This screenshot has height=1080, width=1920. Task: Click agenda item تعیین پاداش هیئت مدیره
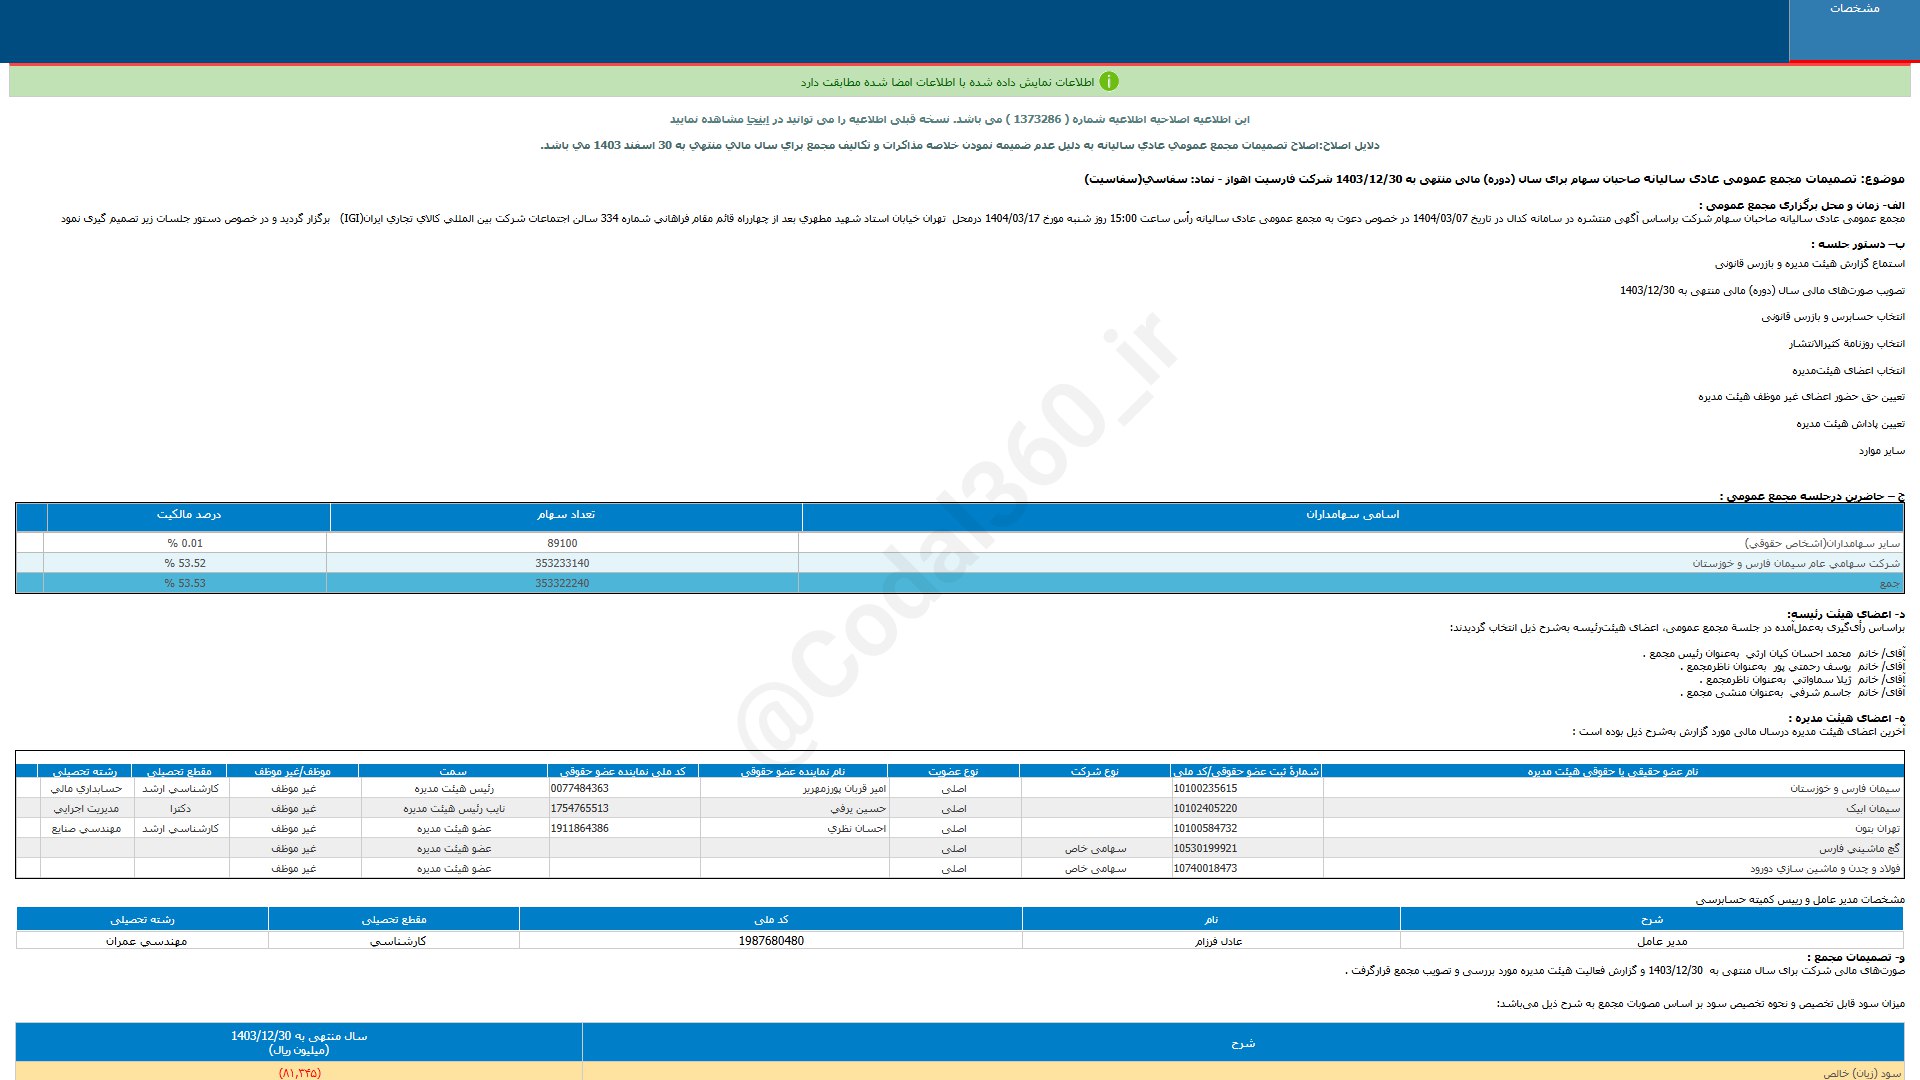pyautogui.click(x=1850, y=424)
